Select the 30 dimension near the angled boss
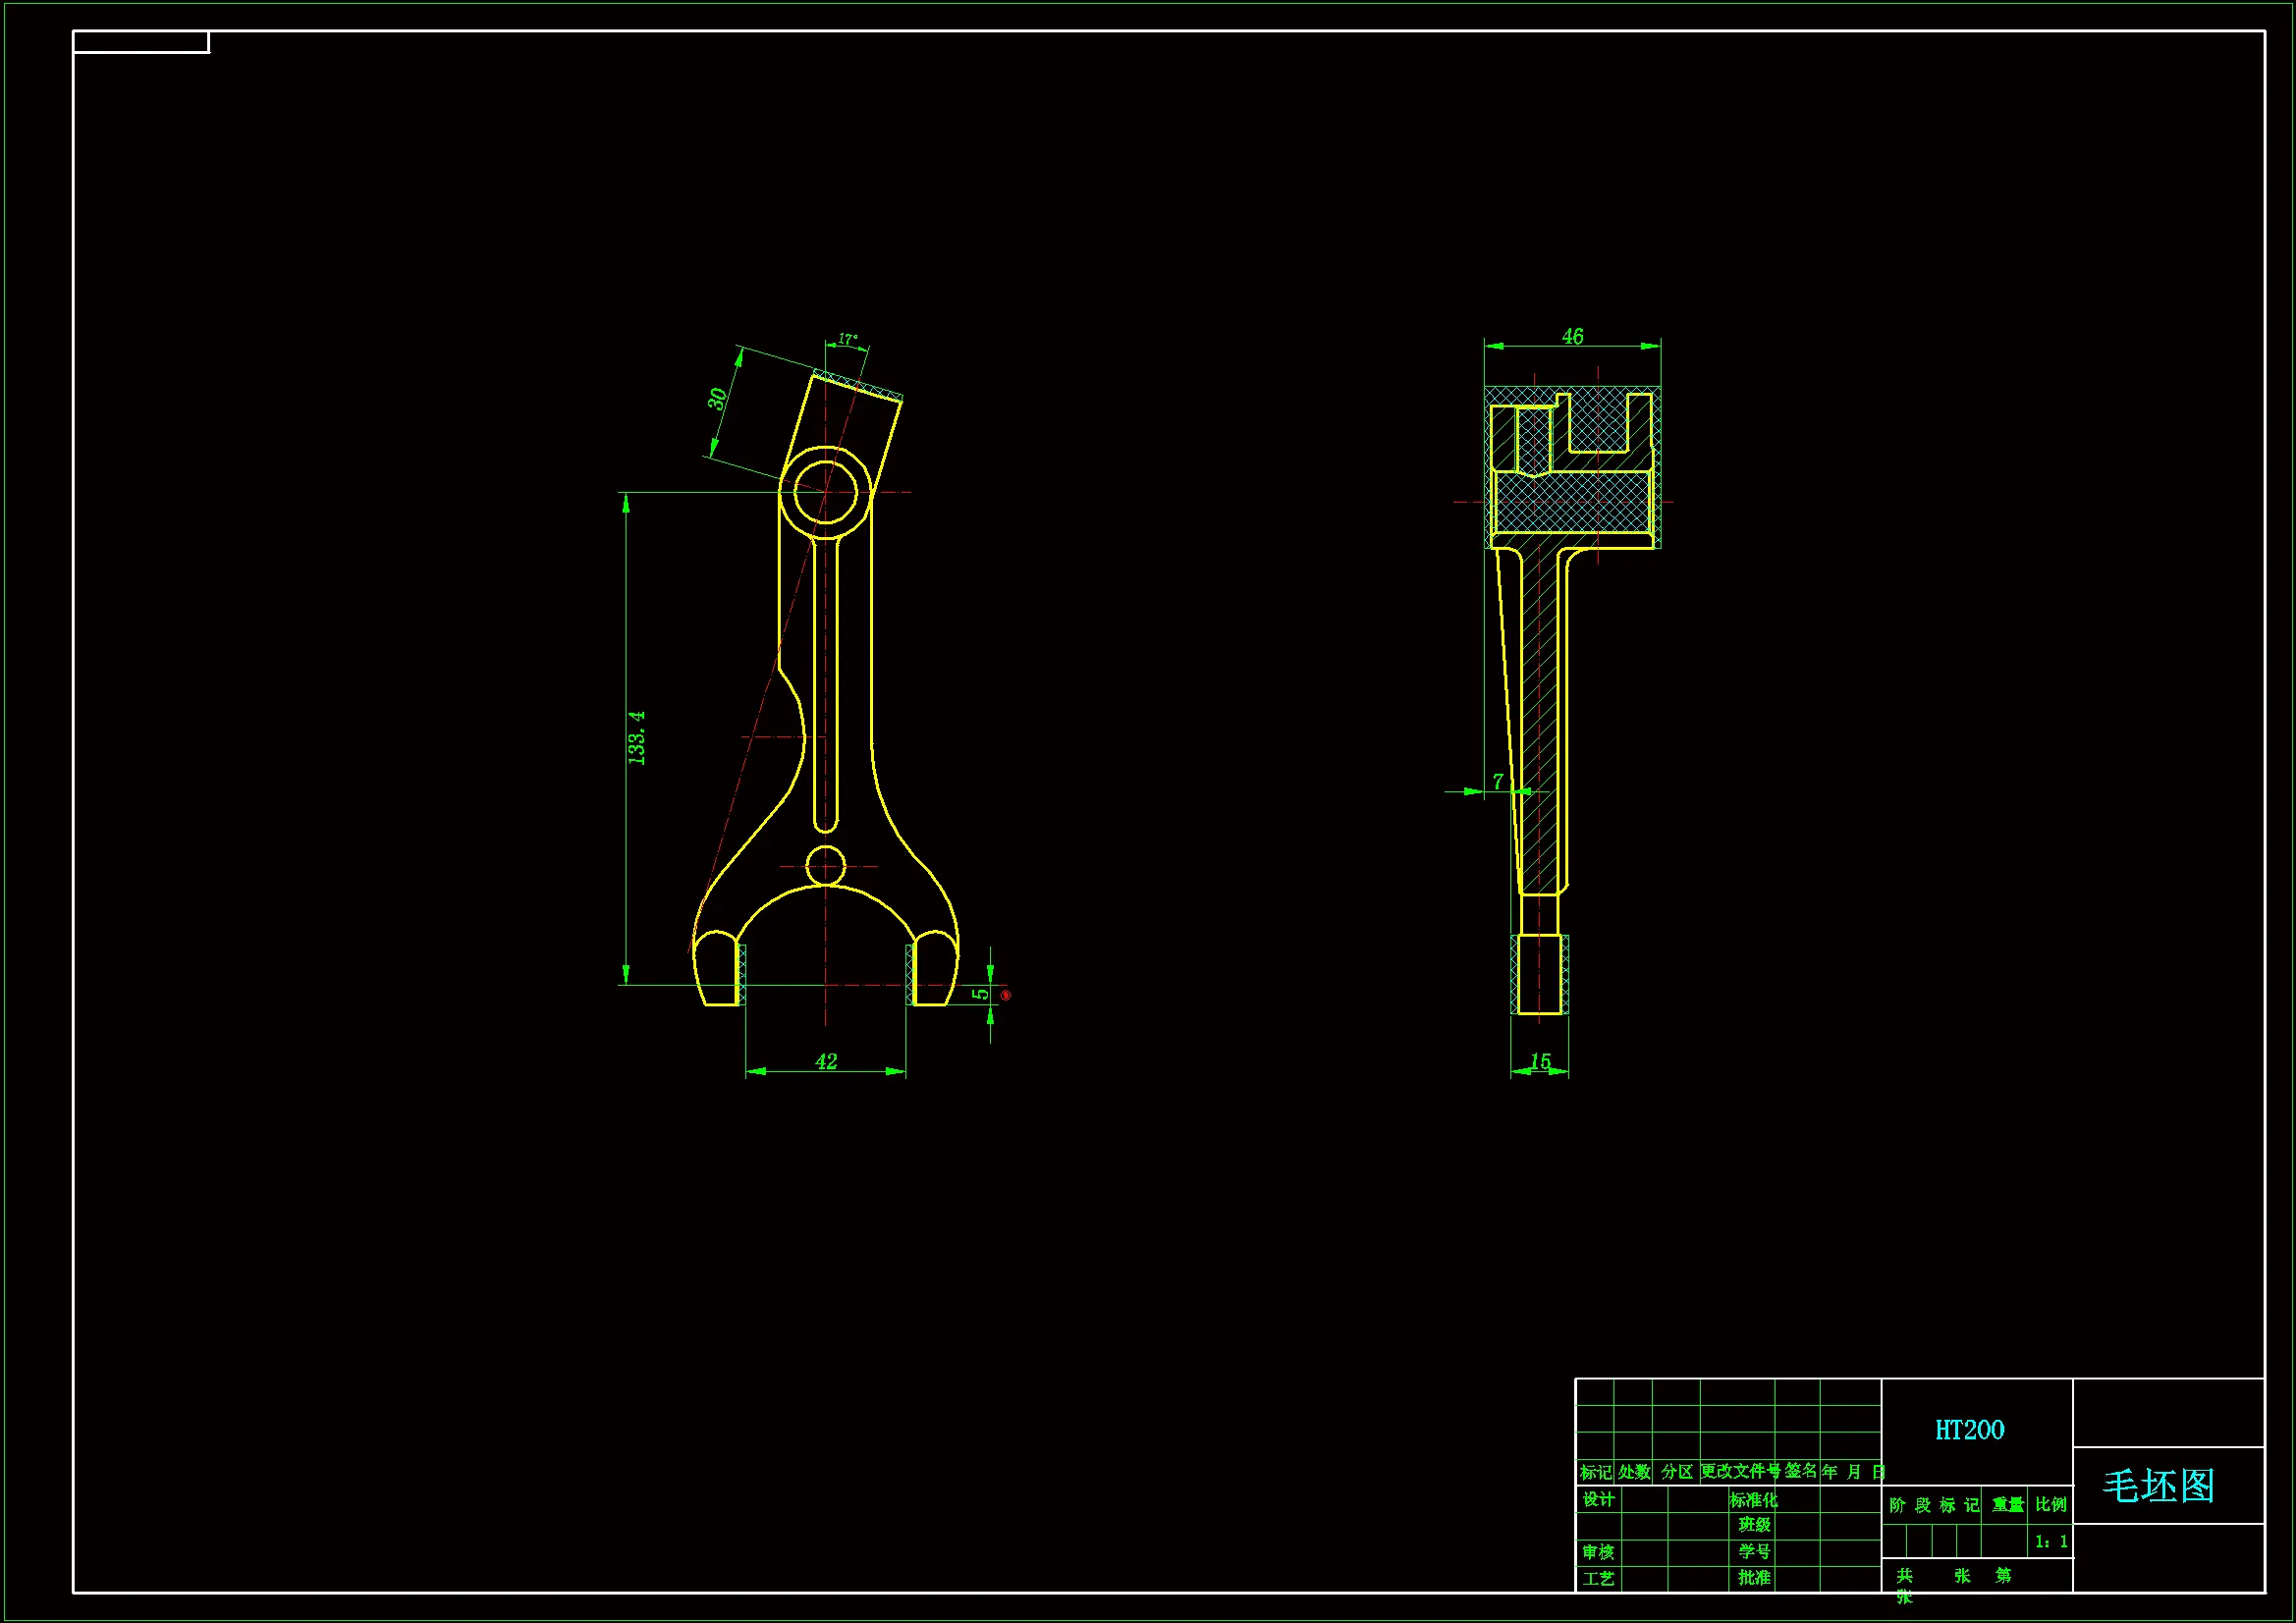Viewport: 2296px width, 1623px height. tap(718, 399)
